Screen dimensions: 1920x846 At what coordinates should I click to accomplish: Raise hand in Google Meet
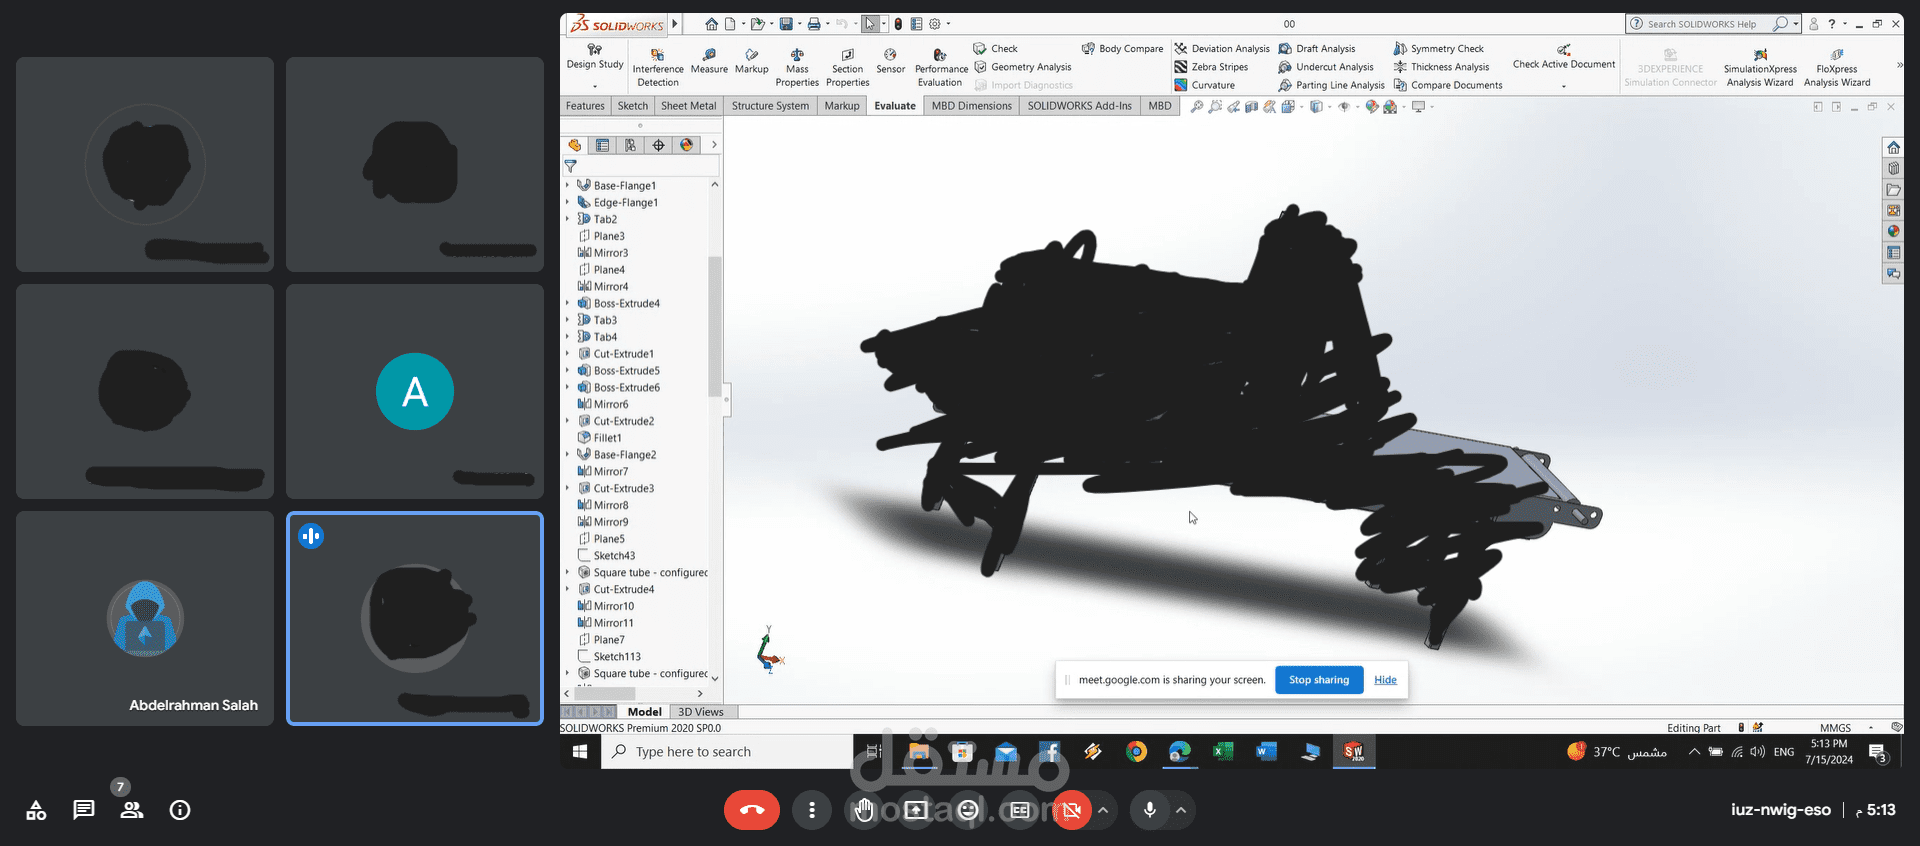(864, 810)
